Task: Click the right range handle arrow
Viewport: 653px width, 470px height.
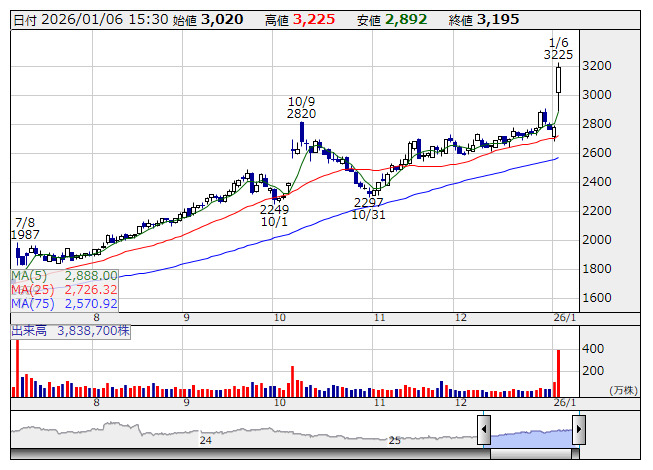Action: (x=578, y=431)
